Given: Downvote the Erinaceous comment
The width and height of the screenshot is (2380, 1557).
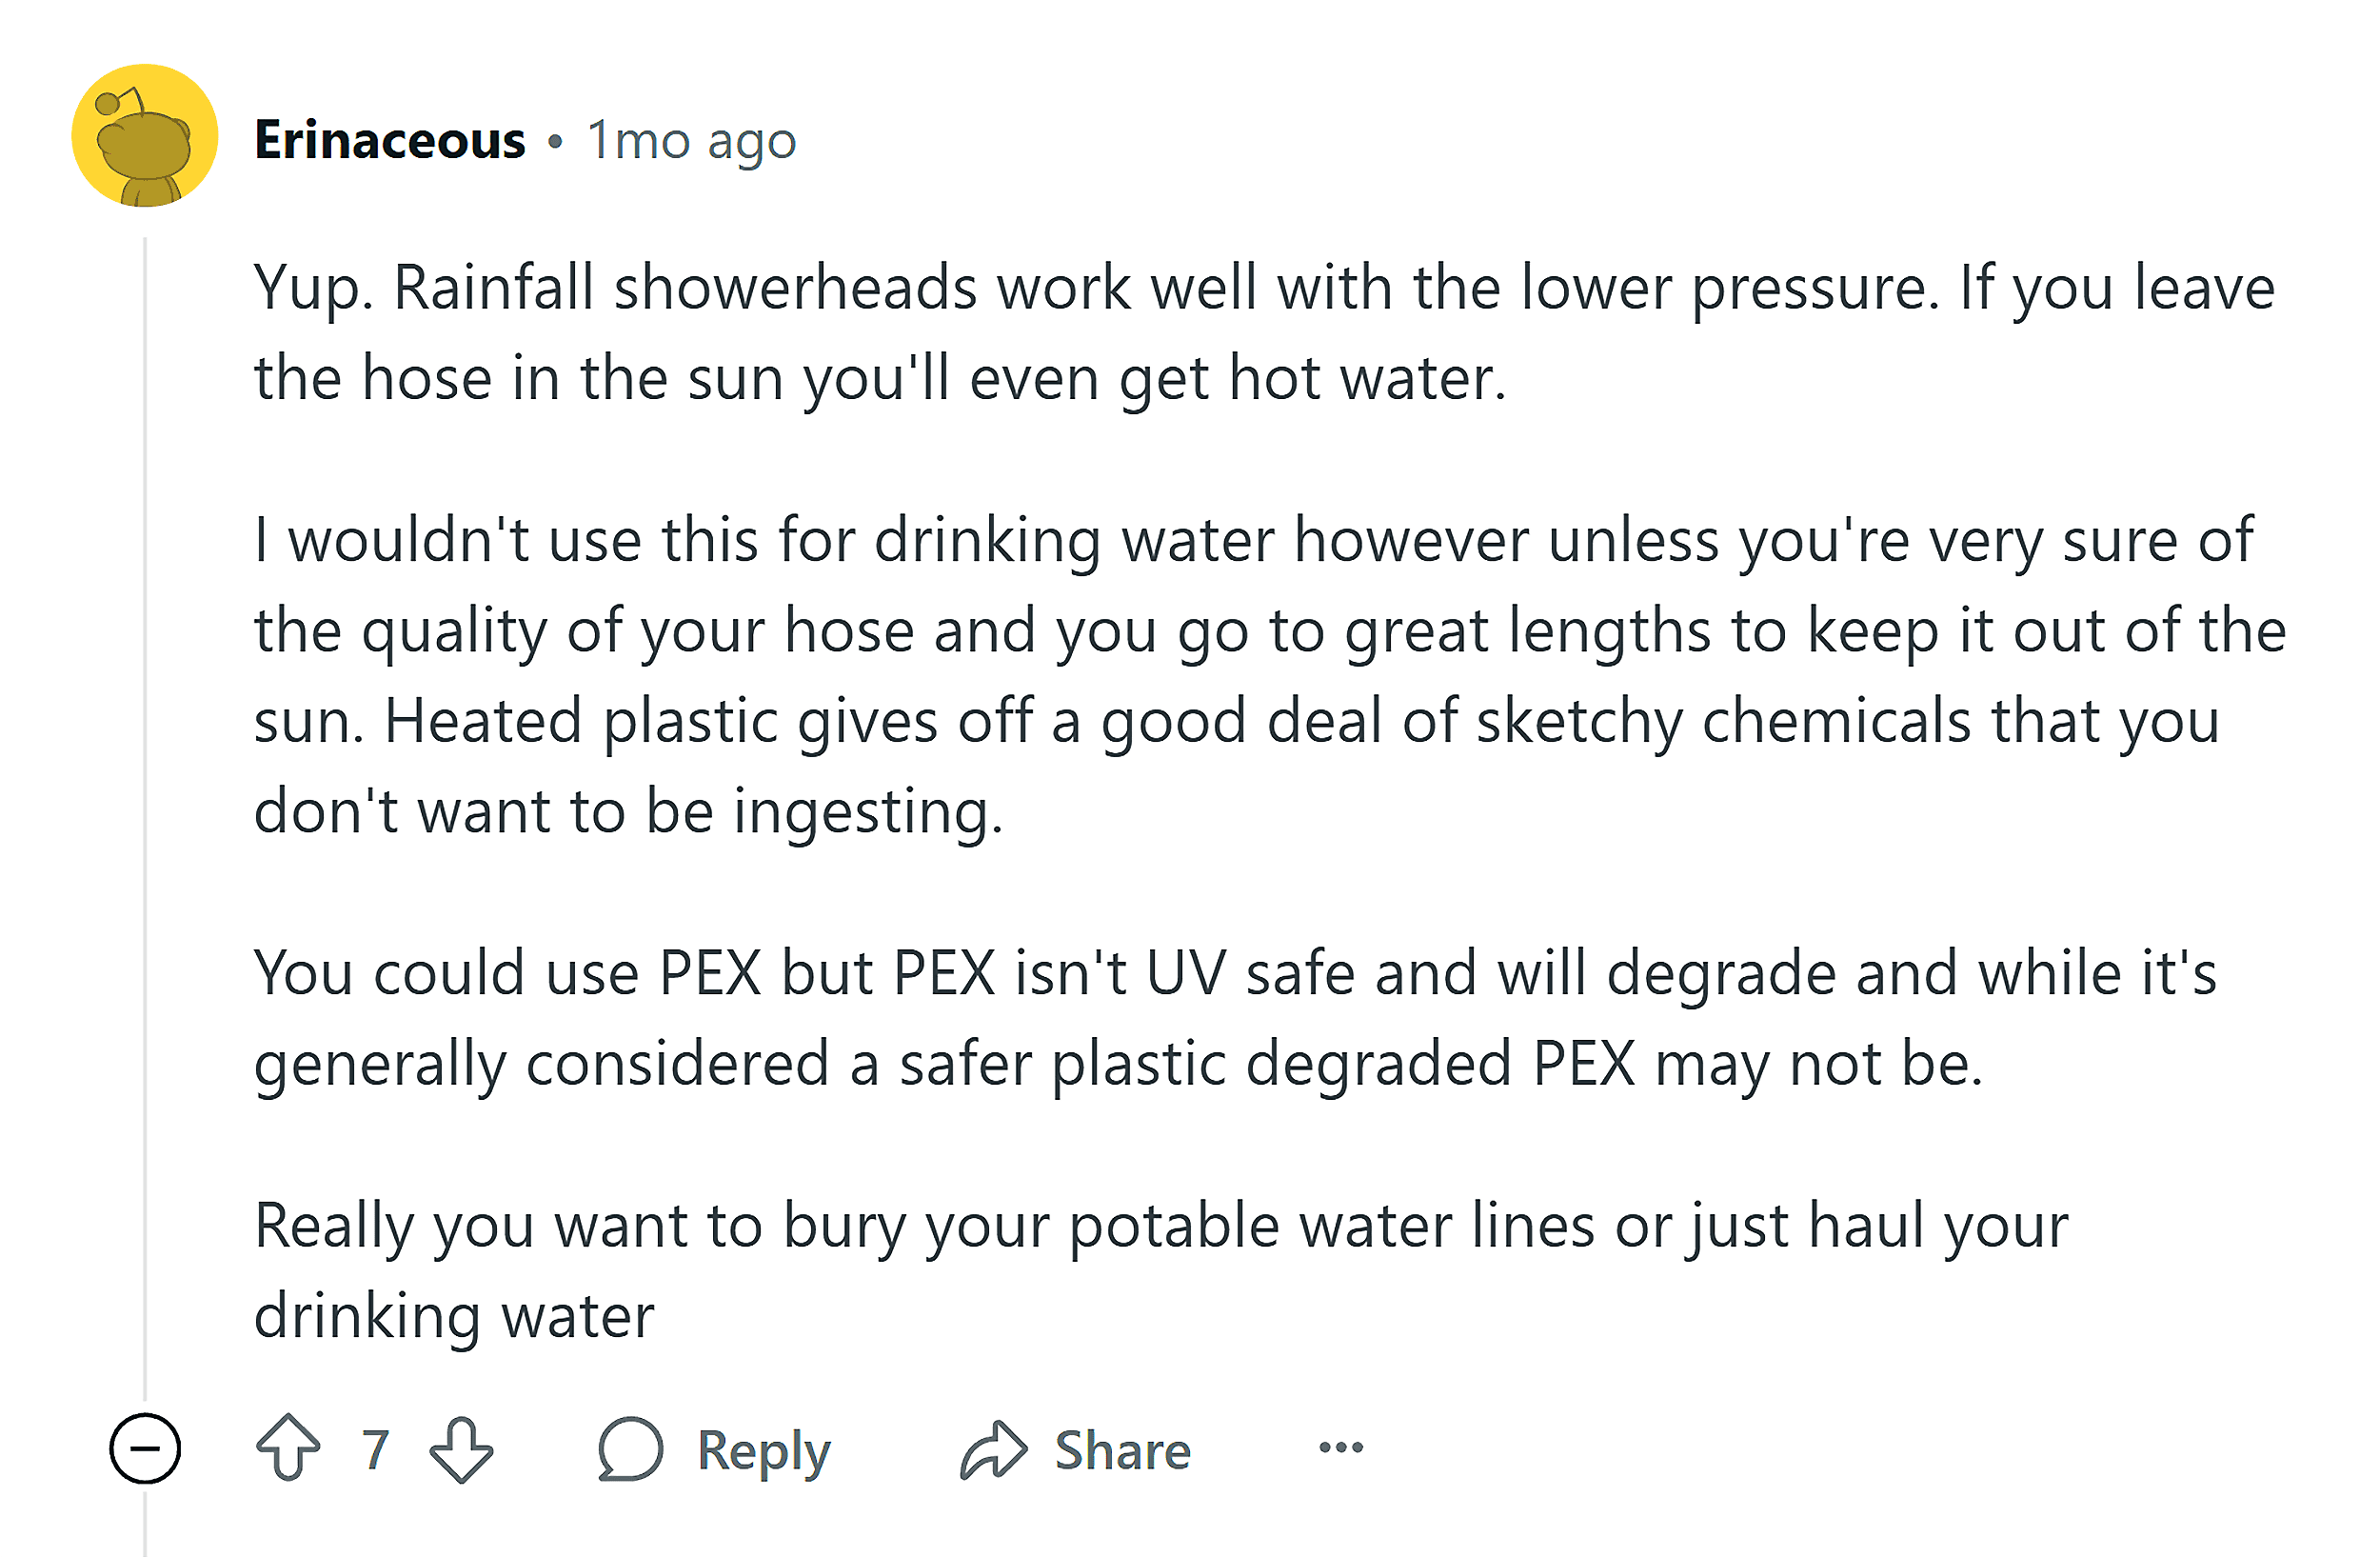Looking at the screenshot, I should click(461, 1447).
